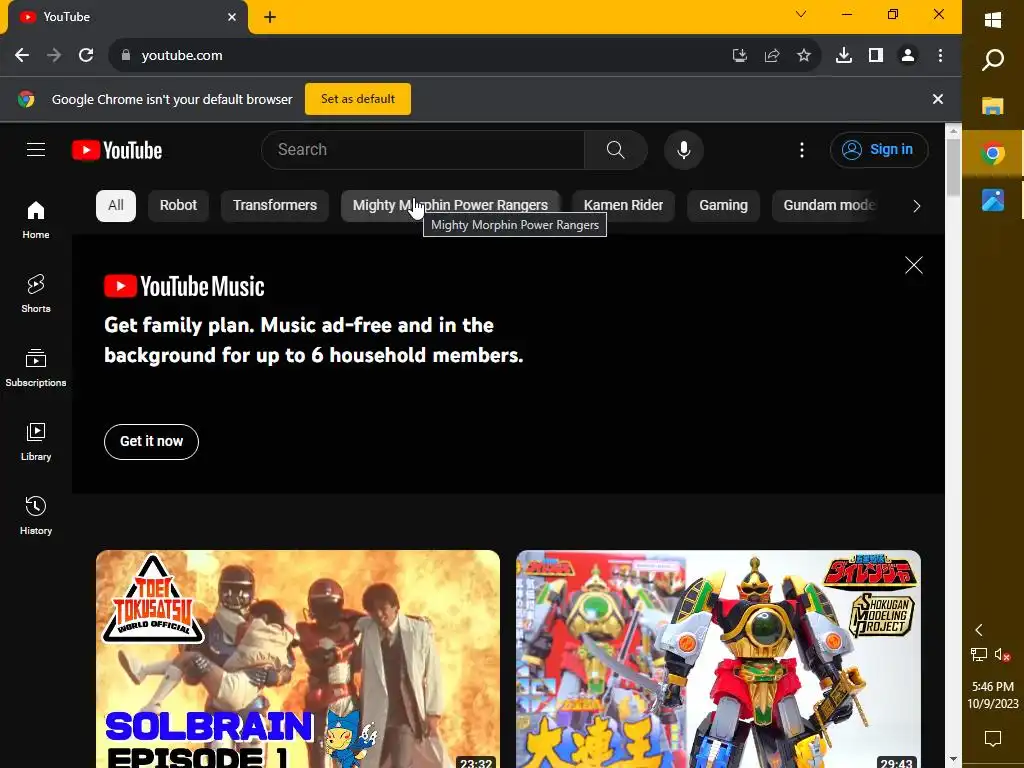1024x768 pixels.
Task: Select the All filter chip
Action: point(116,205)
